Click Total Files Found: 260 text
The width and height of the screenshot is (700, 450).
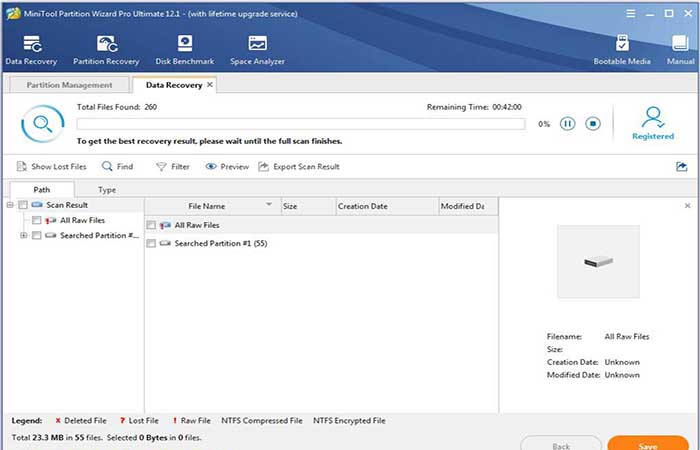tap(117, 107)
